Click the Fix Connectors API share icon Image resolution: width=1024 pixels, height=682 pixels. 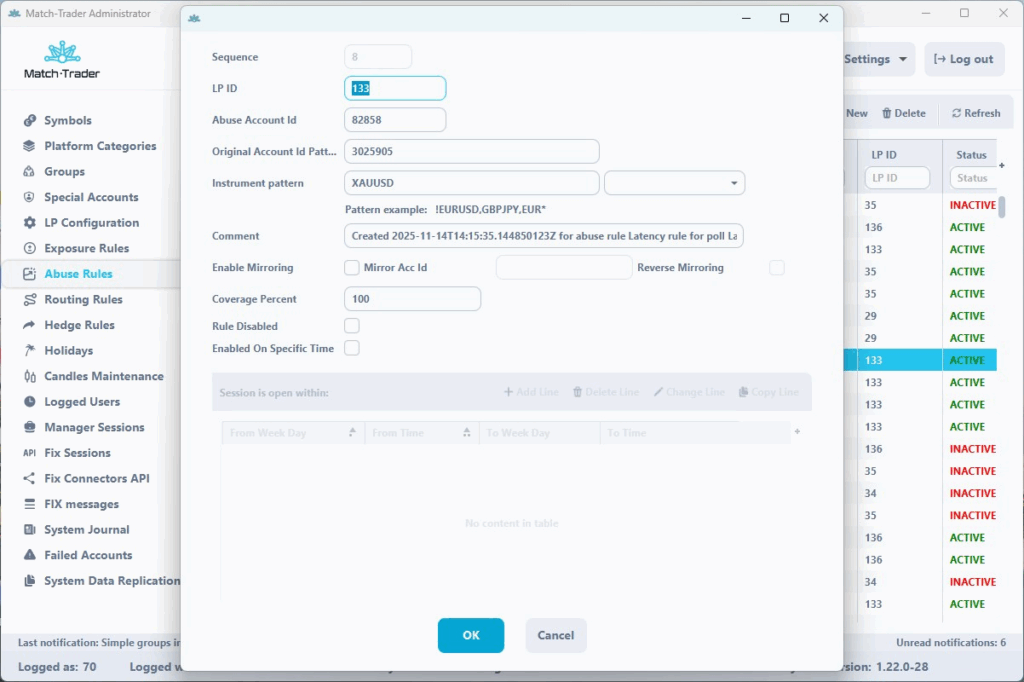click(x=29, y=479)
